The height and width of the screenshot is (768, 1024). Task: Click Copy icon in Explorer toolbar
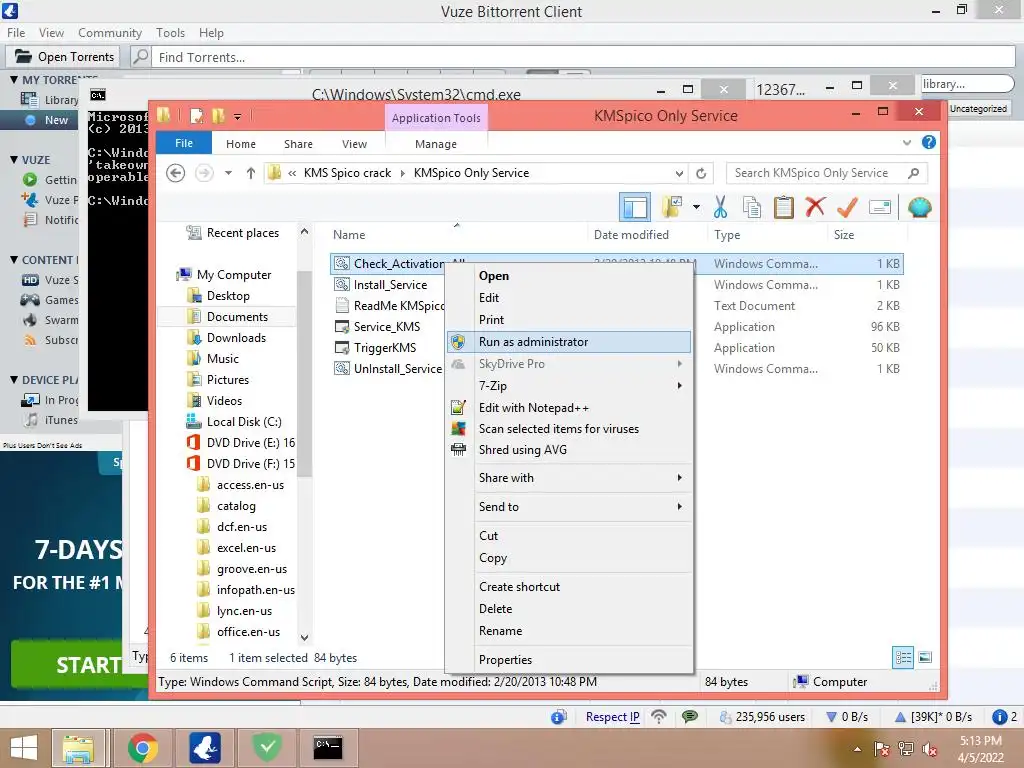pyautogui.click(x=752, y=207)
